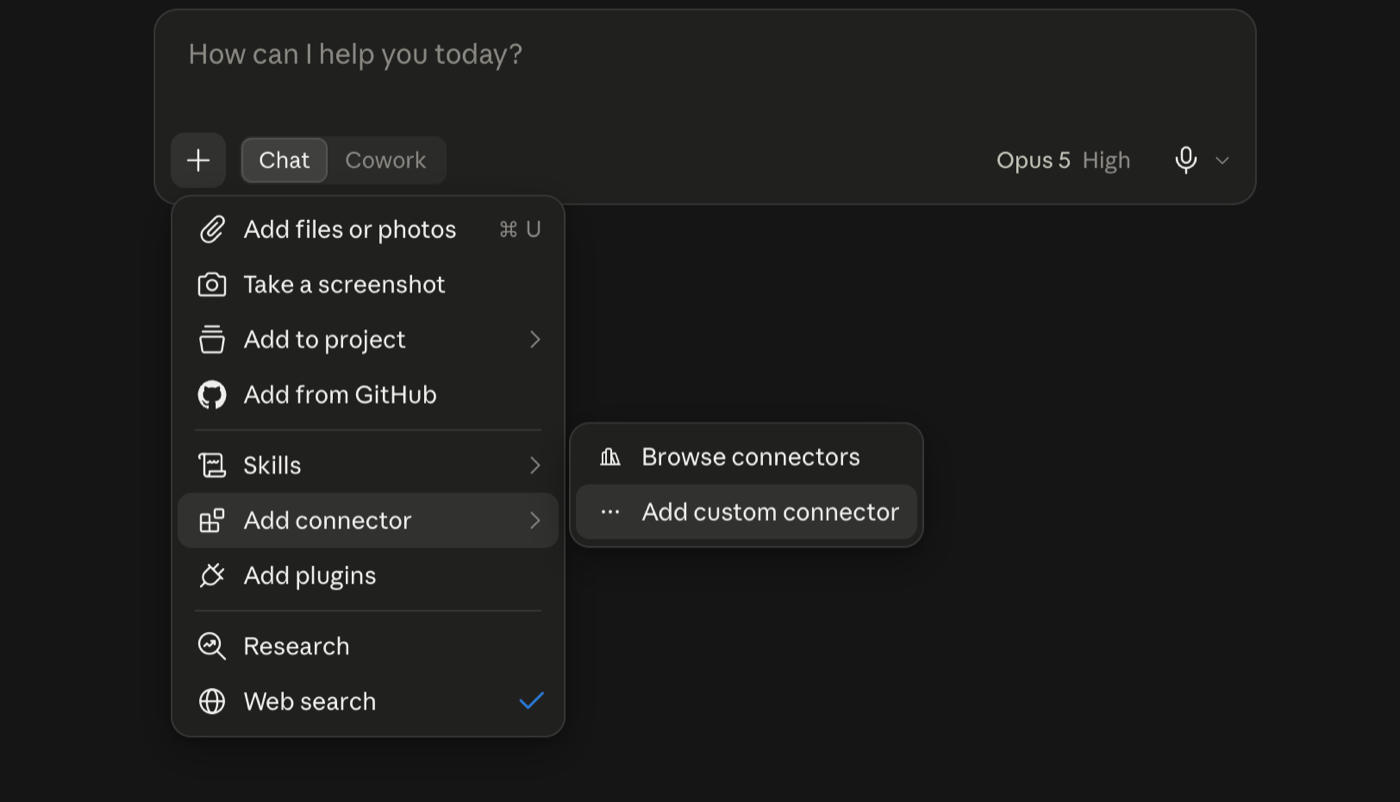Screen dimensions: 1400x802
Task: Open Browse connectors
Action: pyautogui.click(x=746, y=457)
